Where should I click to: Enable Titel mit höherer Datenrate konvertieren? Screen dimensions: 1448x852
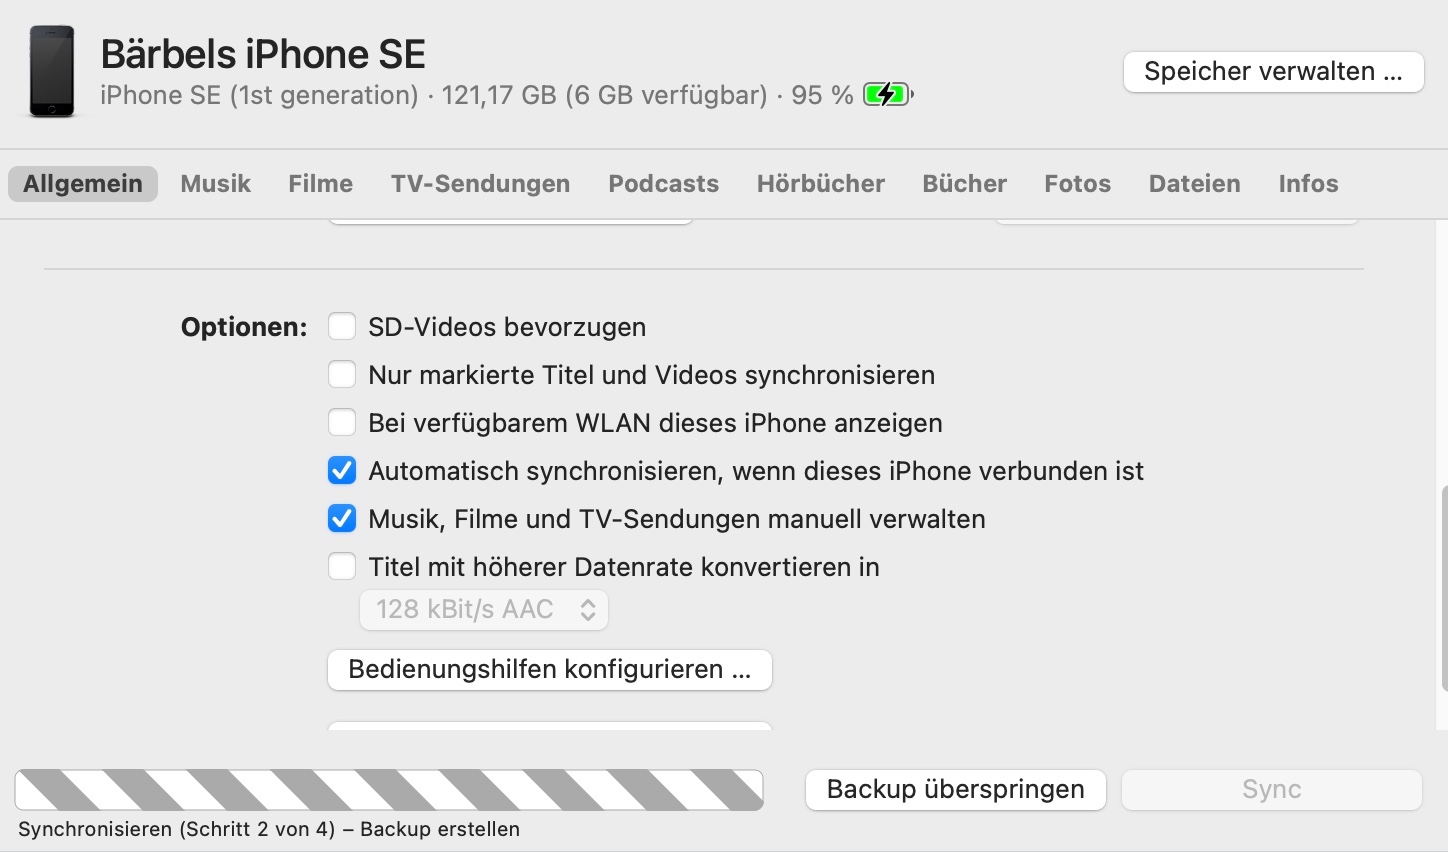tap(342, 567)
